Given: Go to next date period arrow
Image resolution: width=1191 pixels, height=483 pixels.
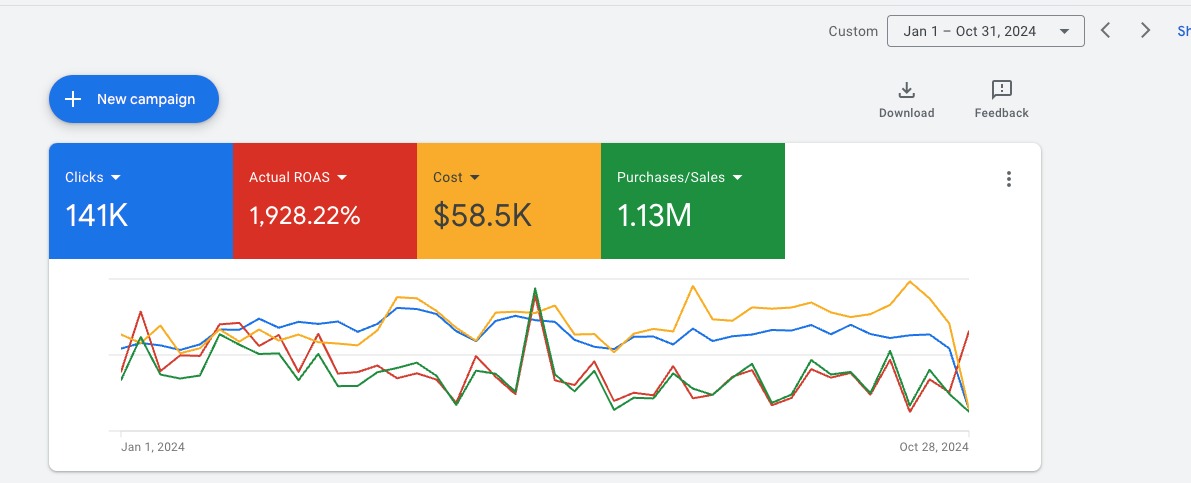Looking at the screenshot, I should tap(1146, 31).
